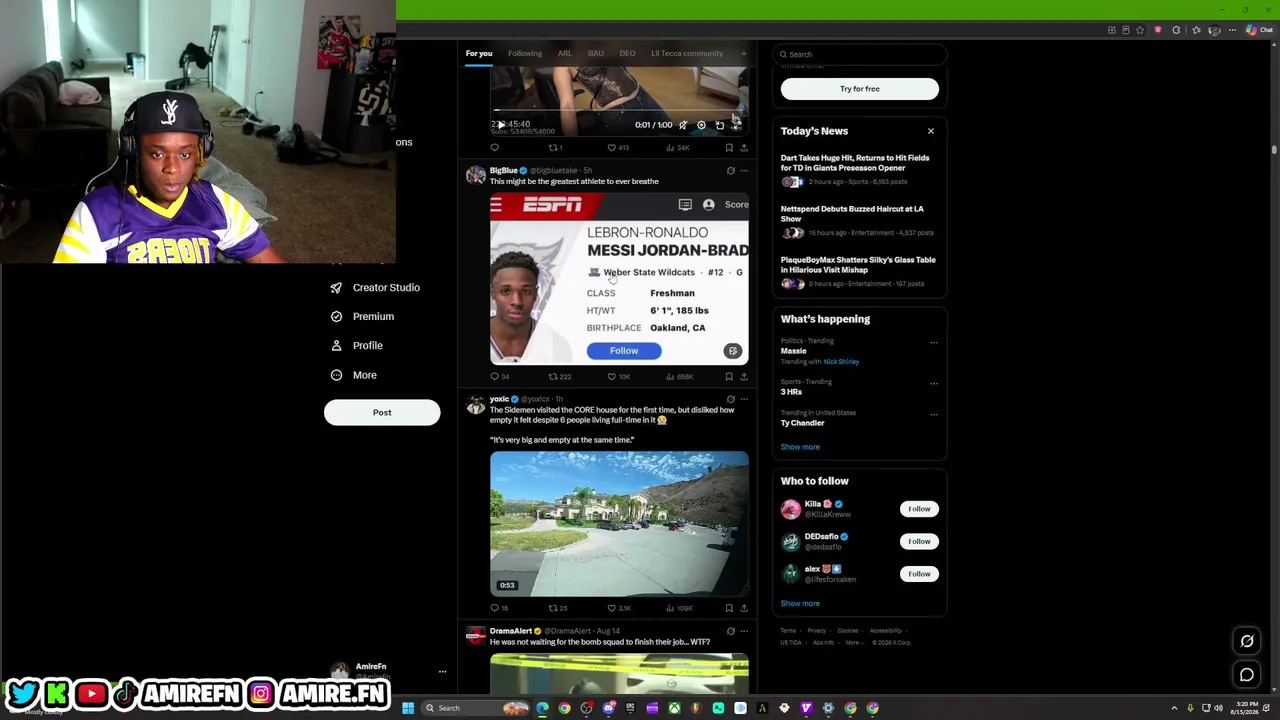Open Microsoft Edge from the taskbar
1280x720 pixels.
[x=542, y=708]
